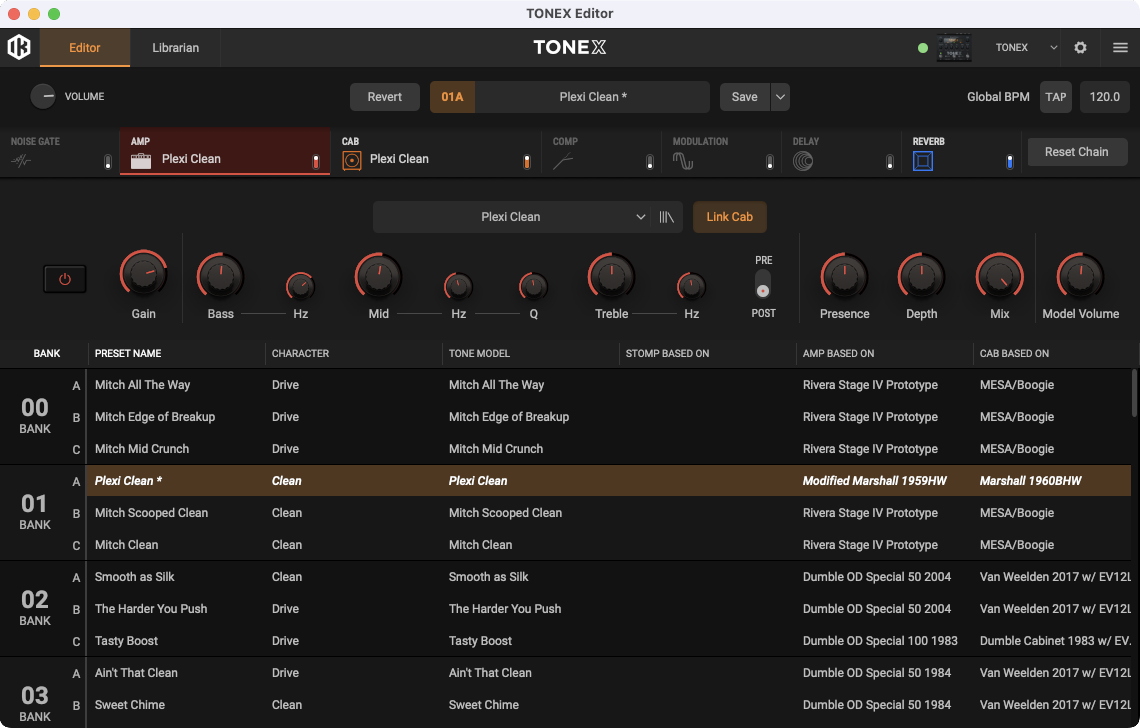
Task: Click the Gain knob
Action: click(x=143, y=274)
